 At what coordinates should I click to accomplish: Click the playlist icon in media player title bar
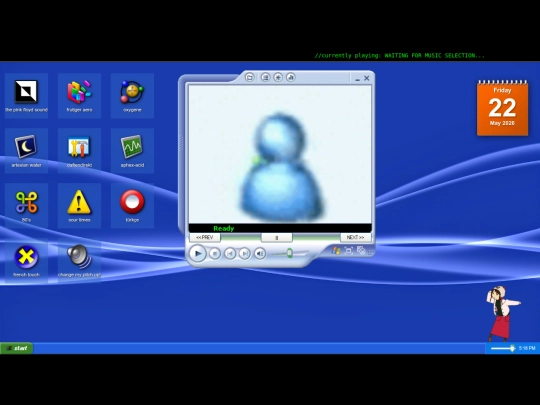(265, 77)
